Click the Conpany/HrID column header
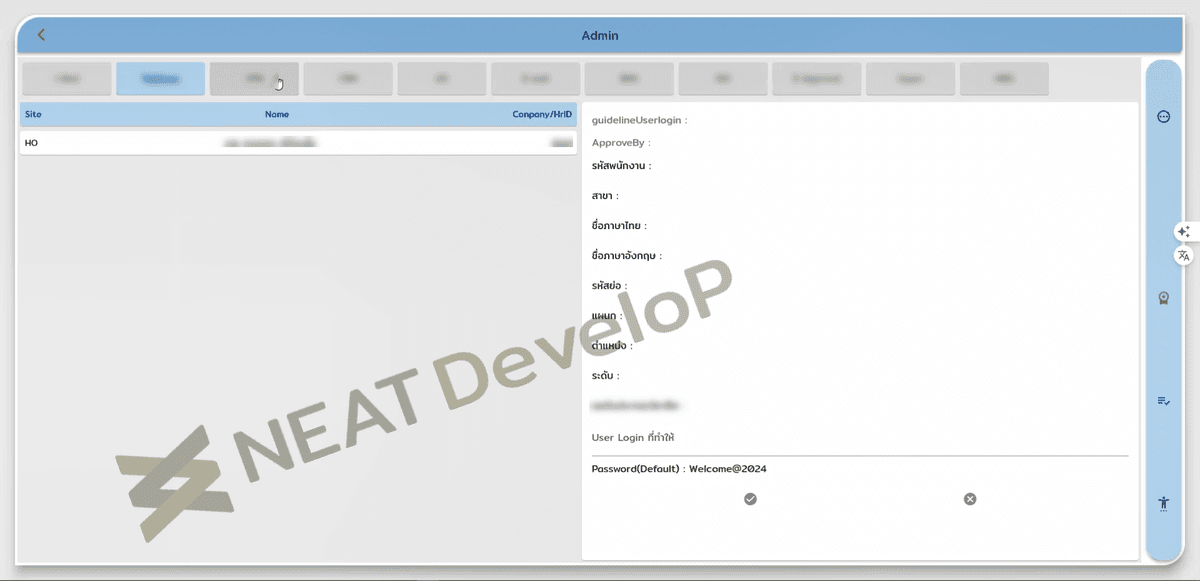This screenshot has height=581, width=1200. coord(542,114)
